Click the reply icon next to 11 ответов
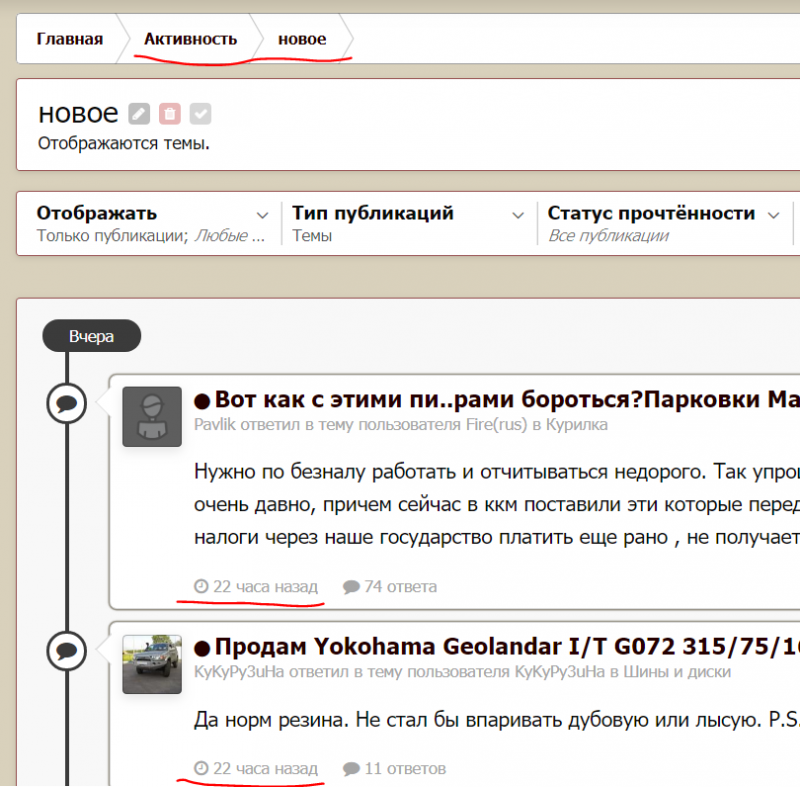Screen dimensions: 800x787 pos(353,768)
